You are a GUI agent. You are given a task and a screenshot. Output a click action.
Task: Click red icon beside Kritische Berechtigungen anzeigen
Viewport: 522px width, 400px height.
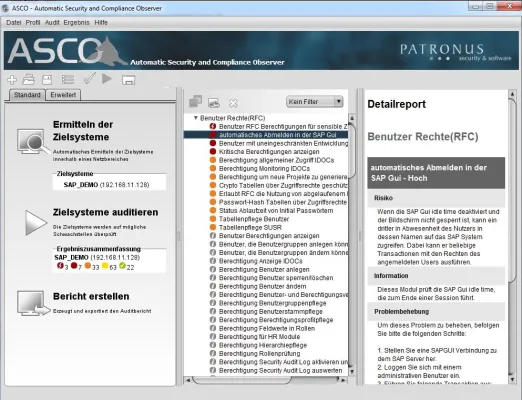pyautogui.click(x=213, y=151)
